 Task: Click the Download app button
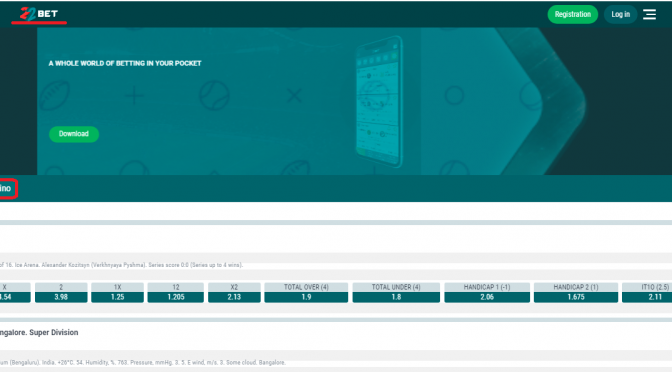click(x=74, y=134)
